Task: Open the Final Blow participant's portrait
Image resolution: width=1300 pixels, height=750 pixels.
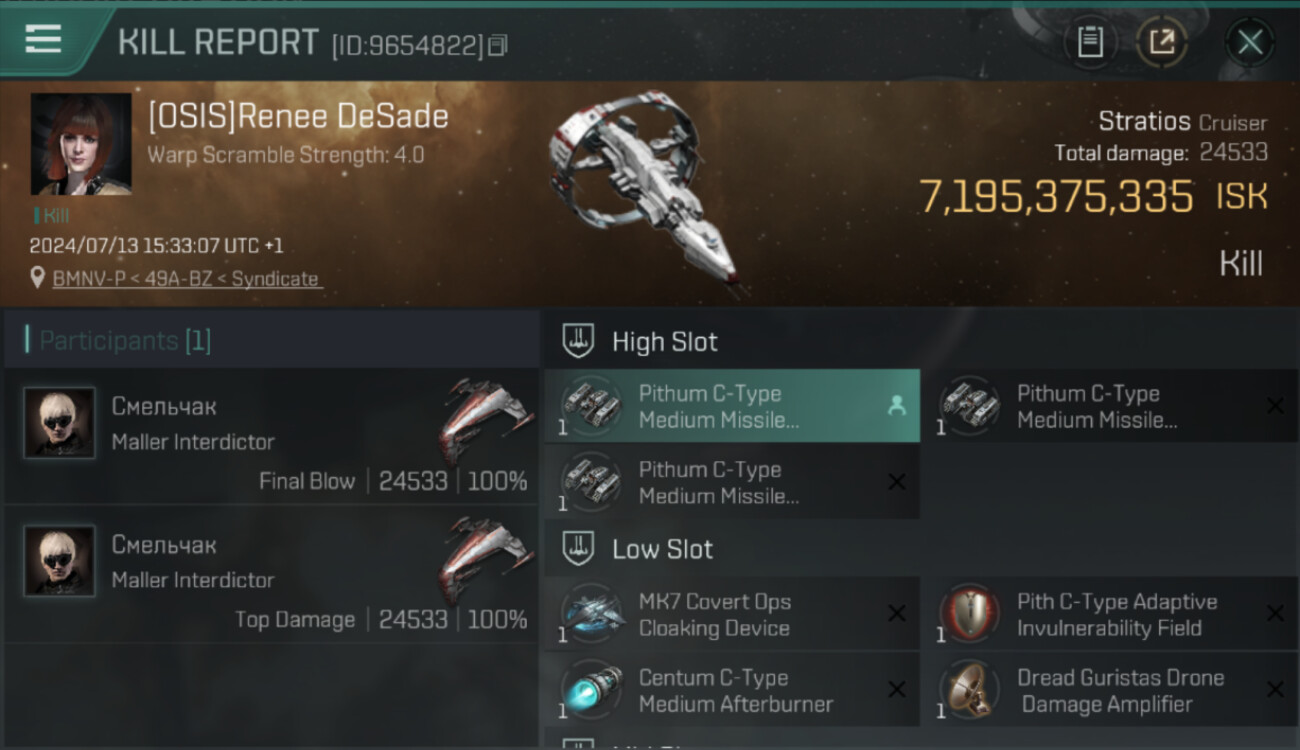Action: coord(60,423)
